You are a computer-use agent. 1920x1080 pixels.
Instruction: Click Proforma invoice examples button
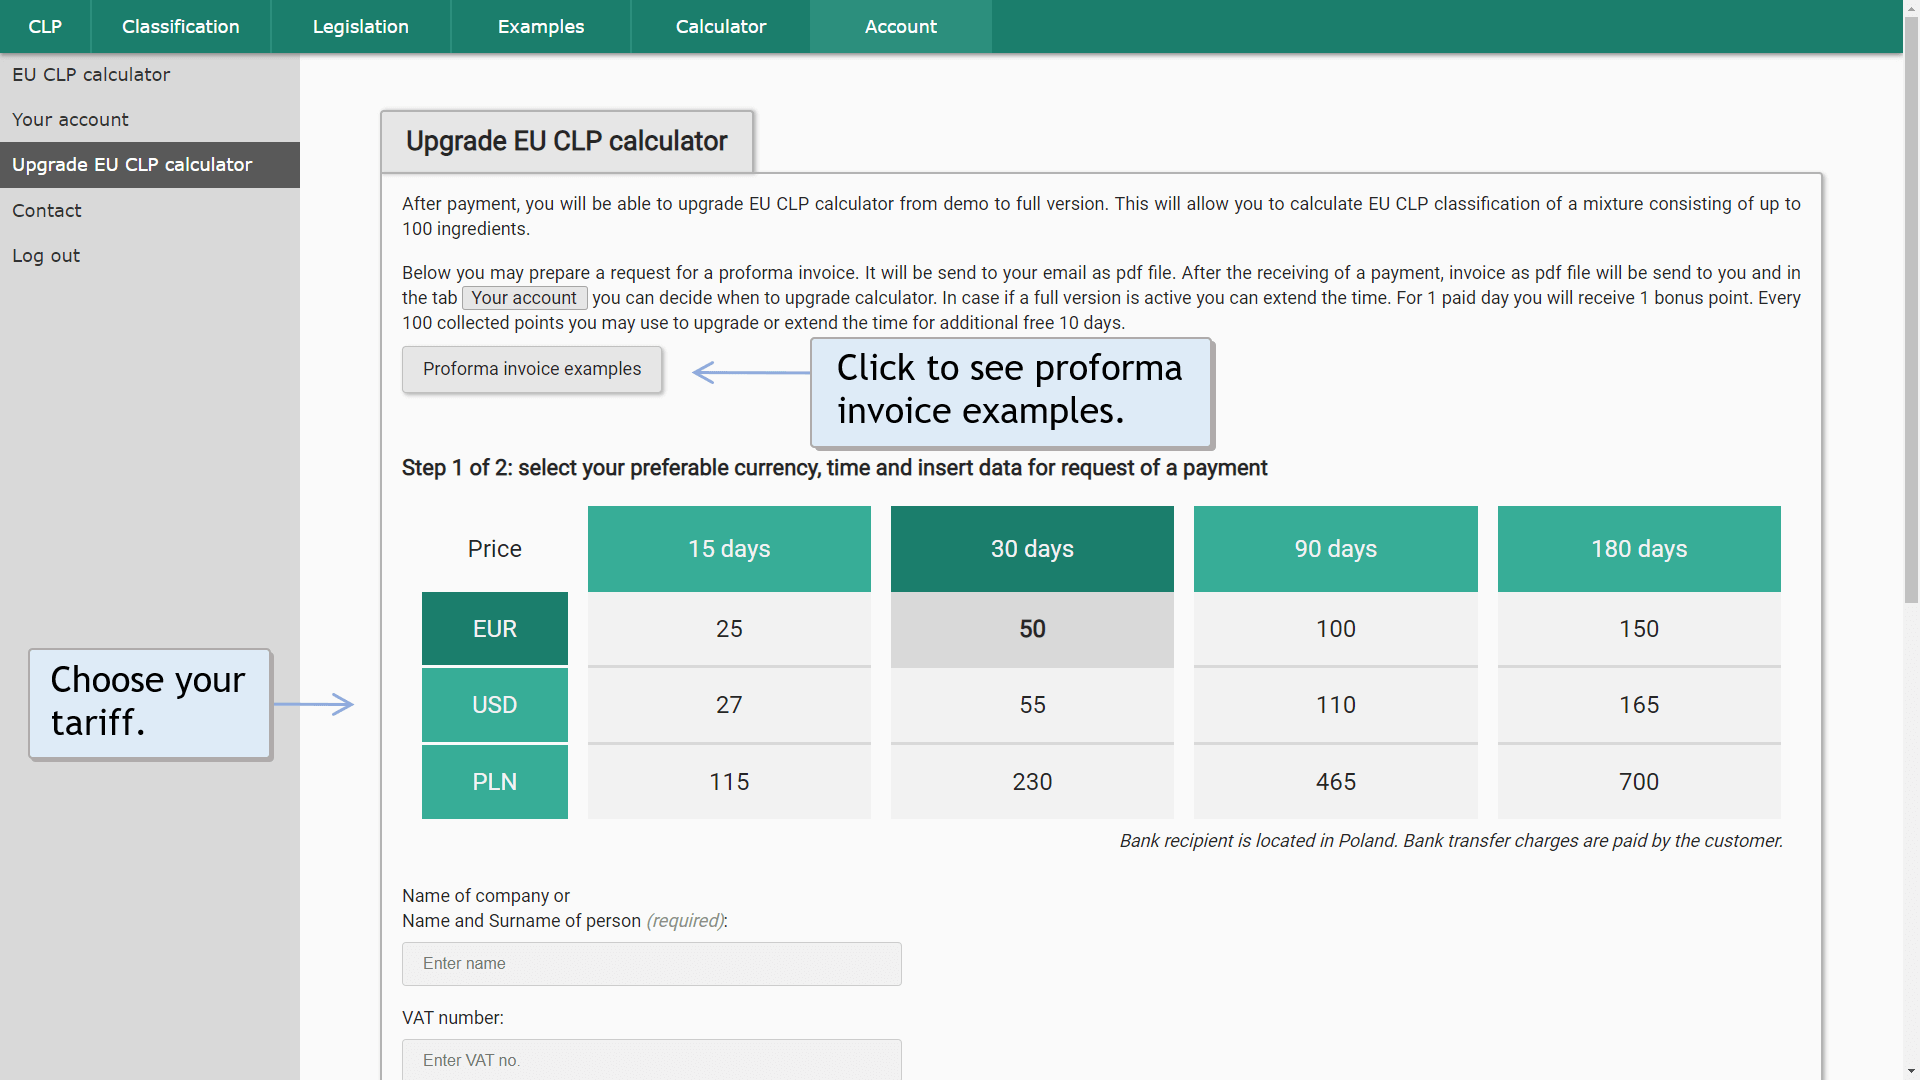[x=531, y=369]
